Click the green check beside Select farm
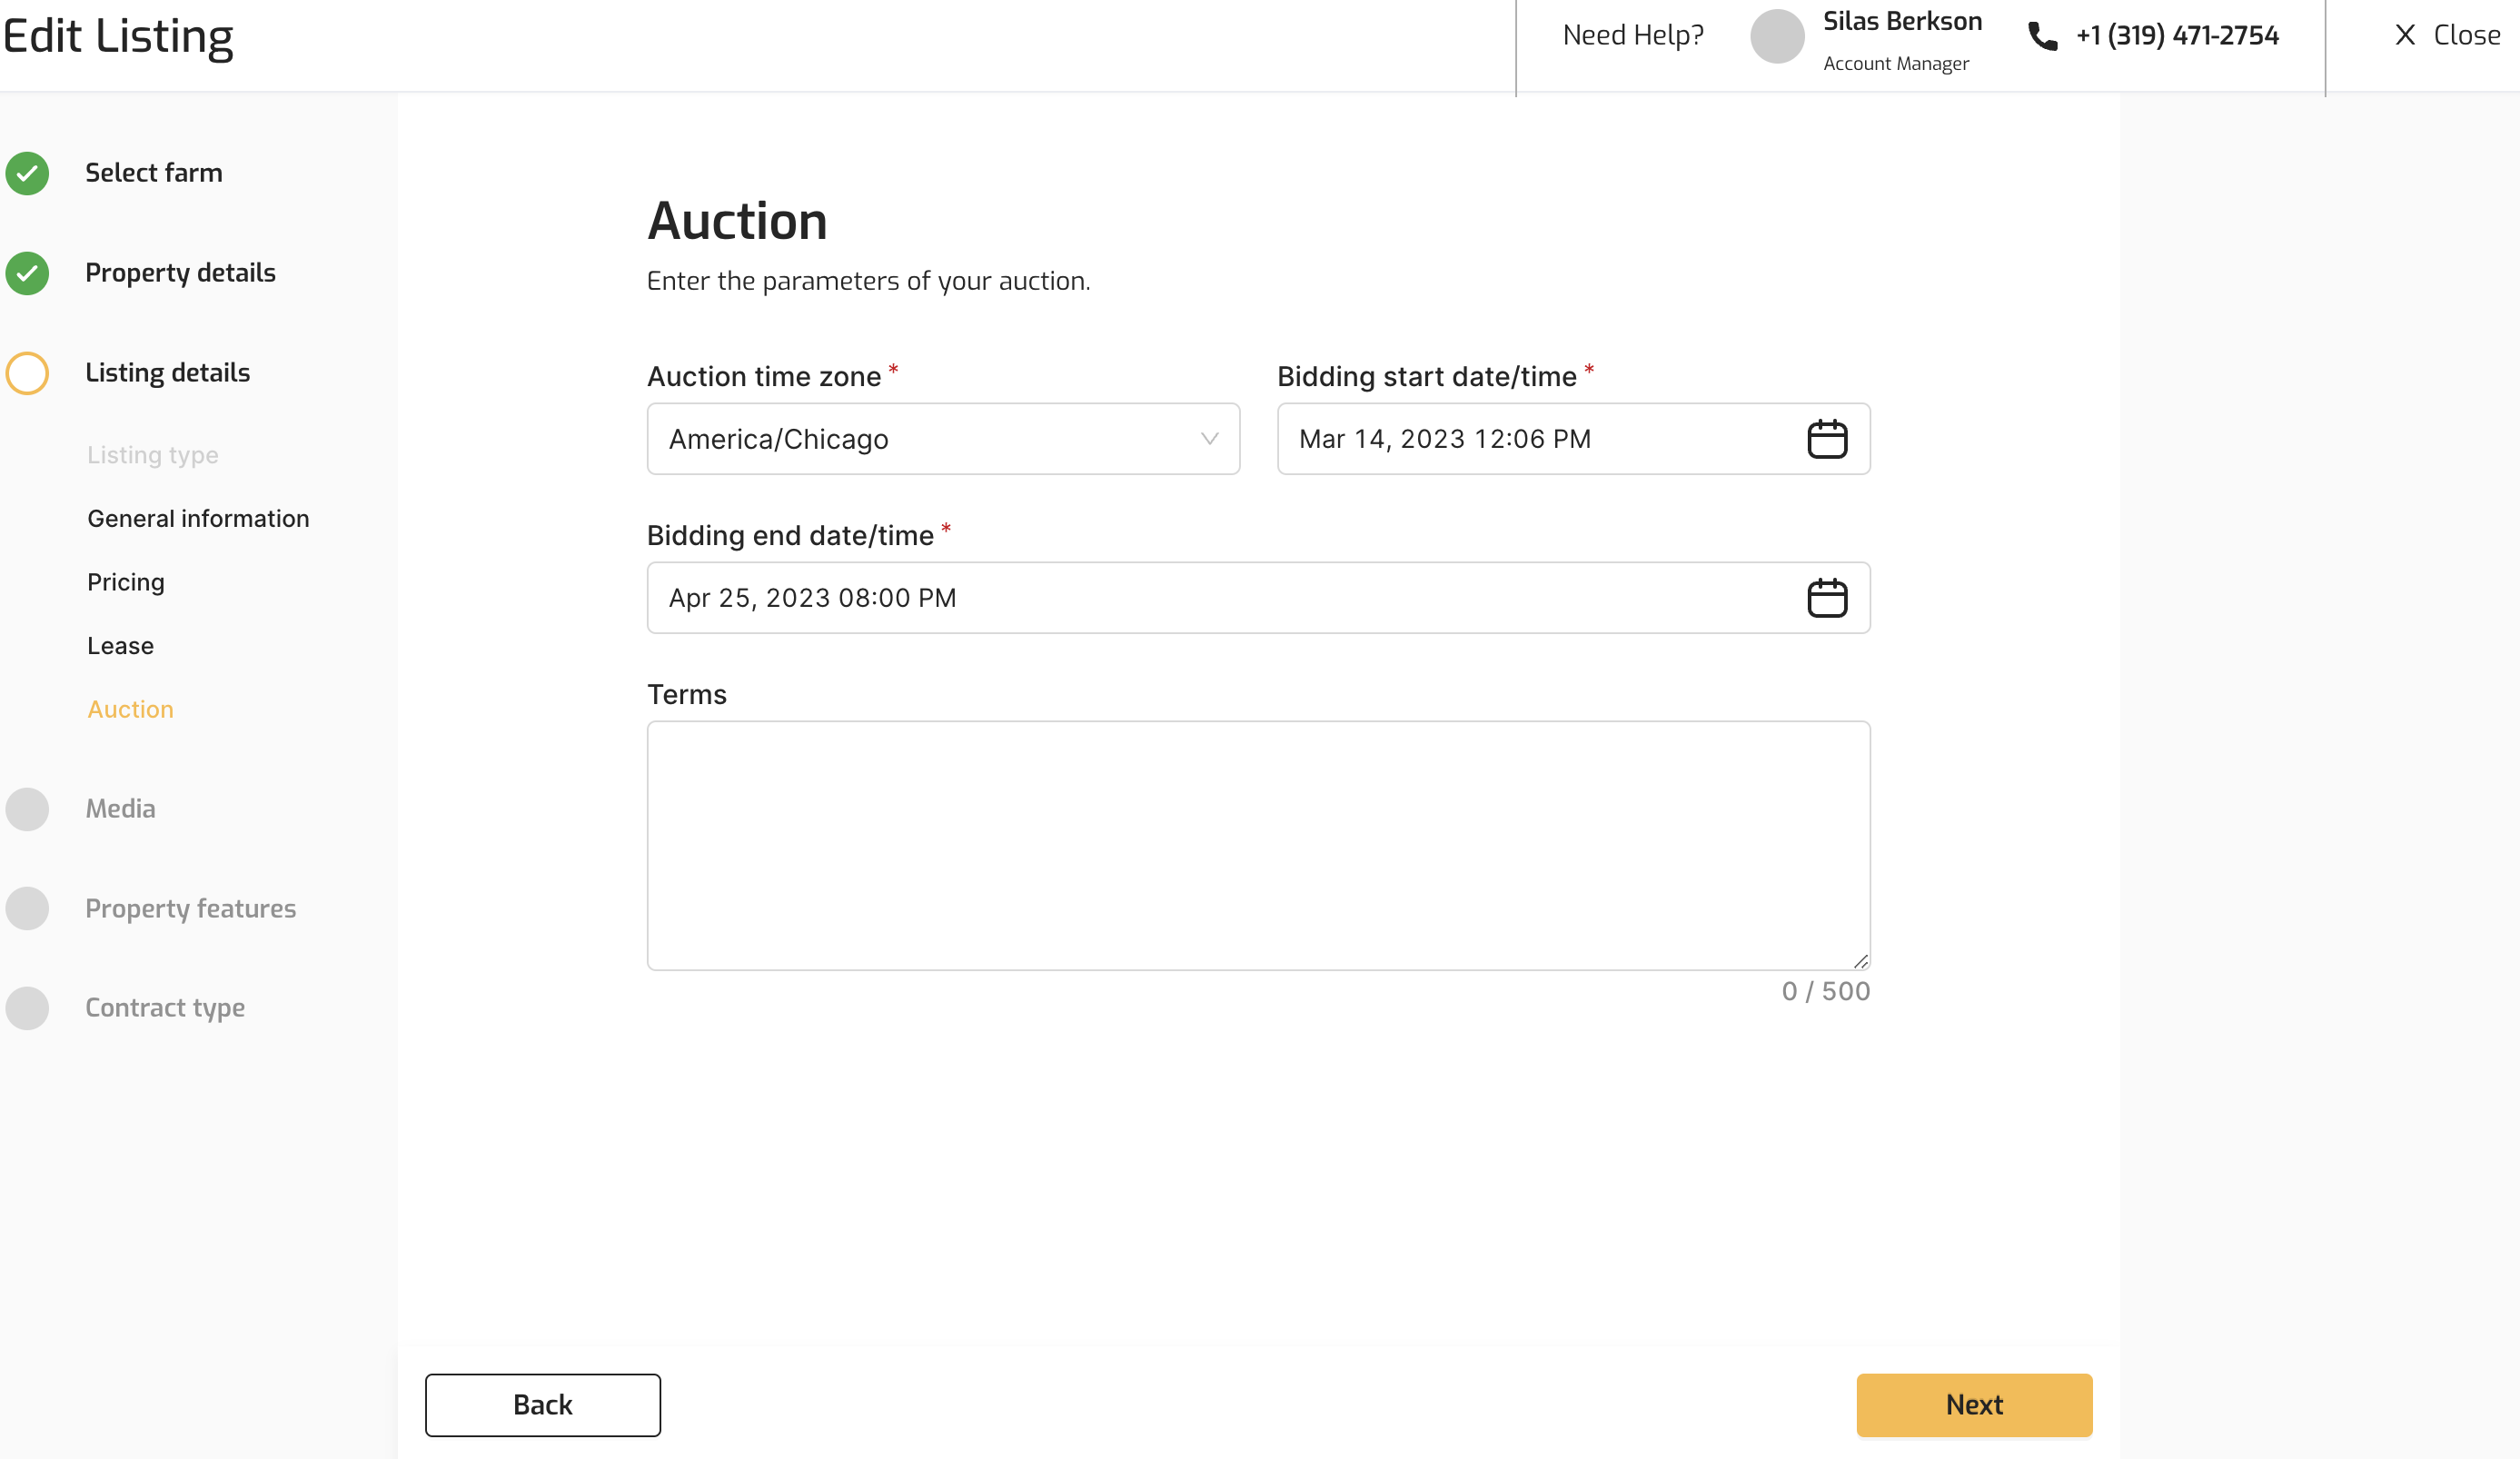 27,173
